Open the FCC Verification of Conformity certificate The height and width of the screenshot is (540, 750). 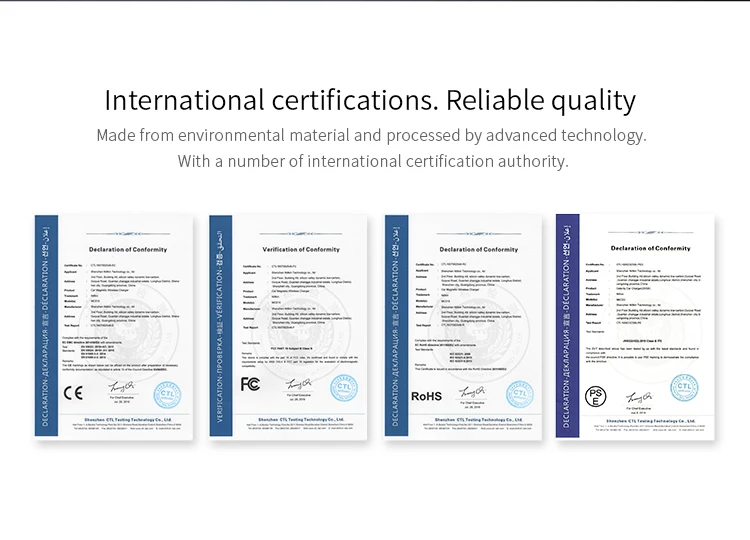click(288, 326)
